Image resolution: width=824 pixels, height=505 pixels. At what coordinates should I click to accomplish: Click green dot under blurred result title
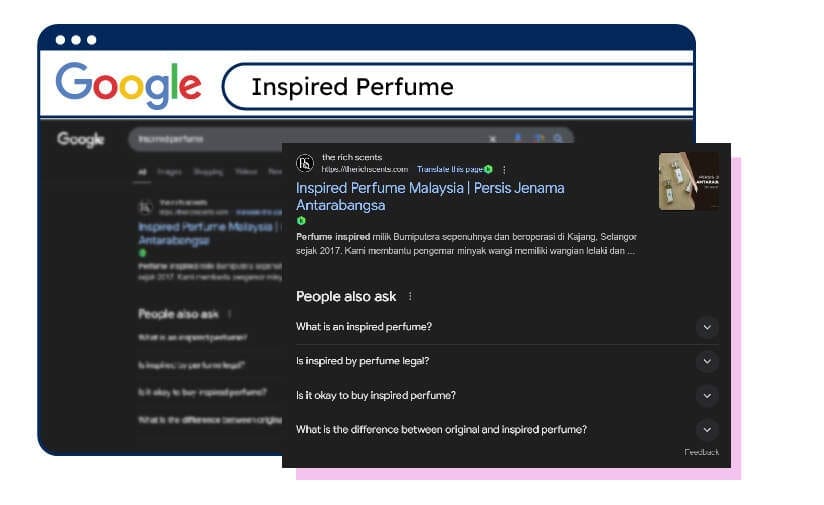click(142, 253)
